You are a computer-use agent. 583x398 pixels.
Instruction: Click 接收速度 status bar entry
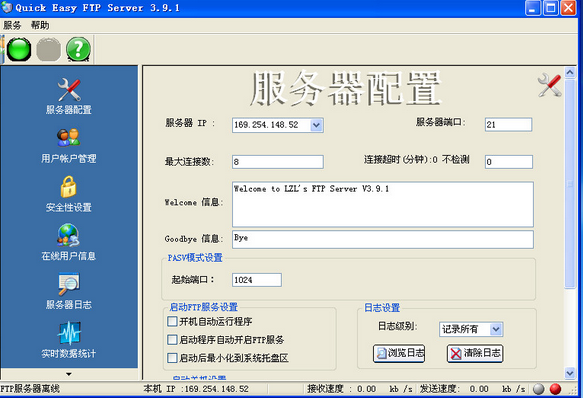[360, 389]
